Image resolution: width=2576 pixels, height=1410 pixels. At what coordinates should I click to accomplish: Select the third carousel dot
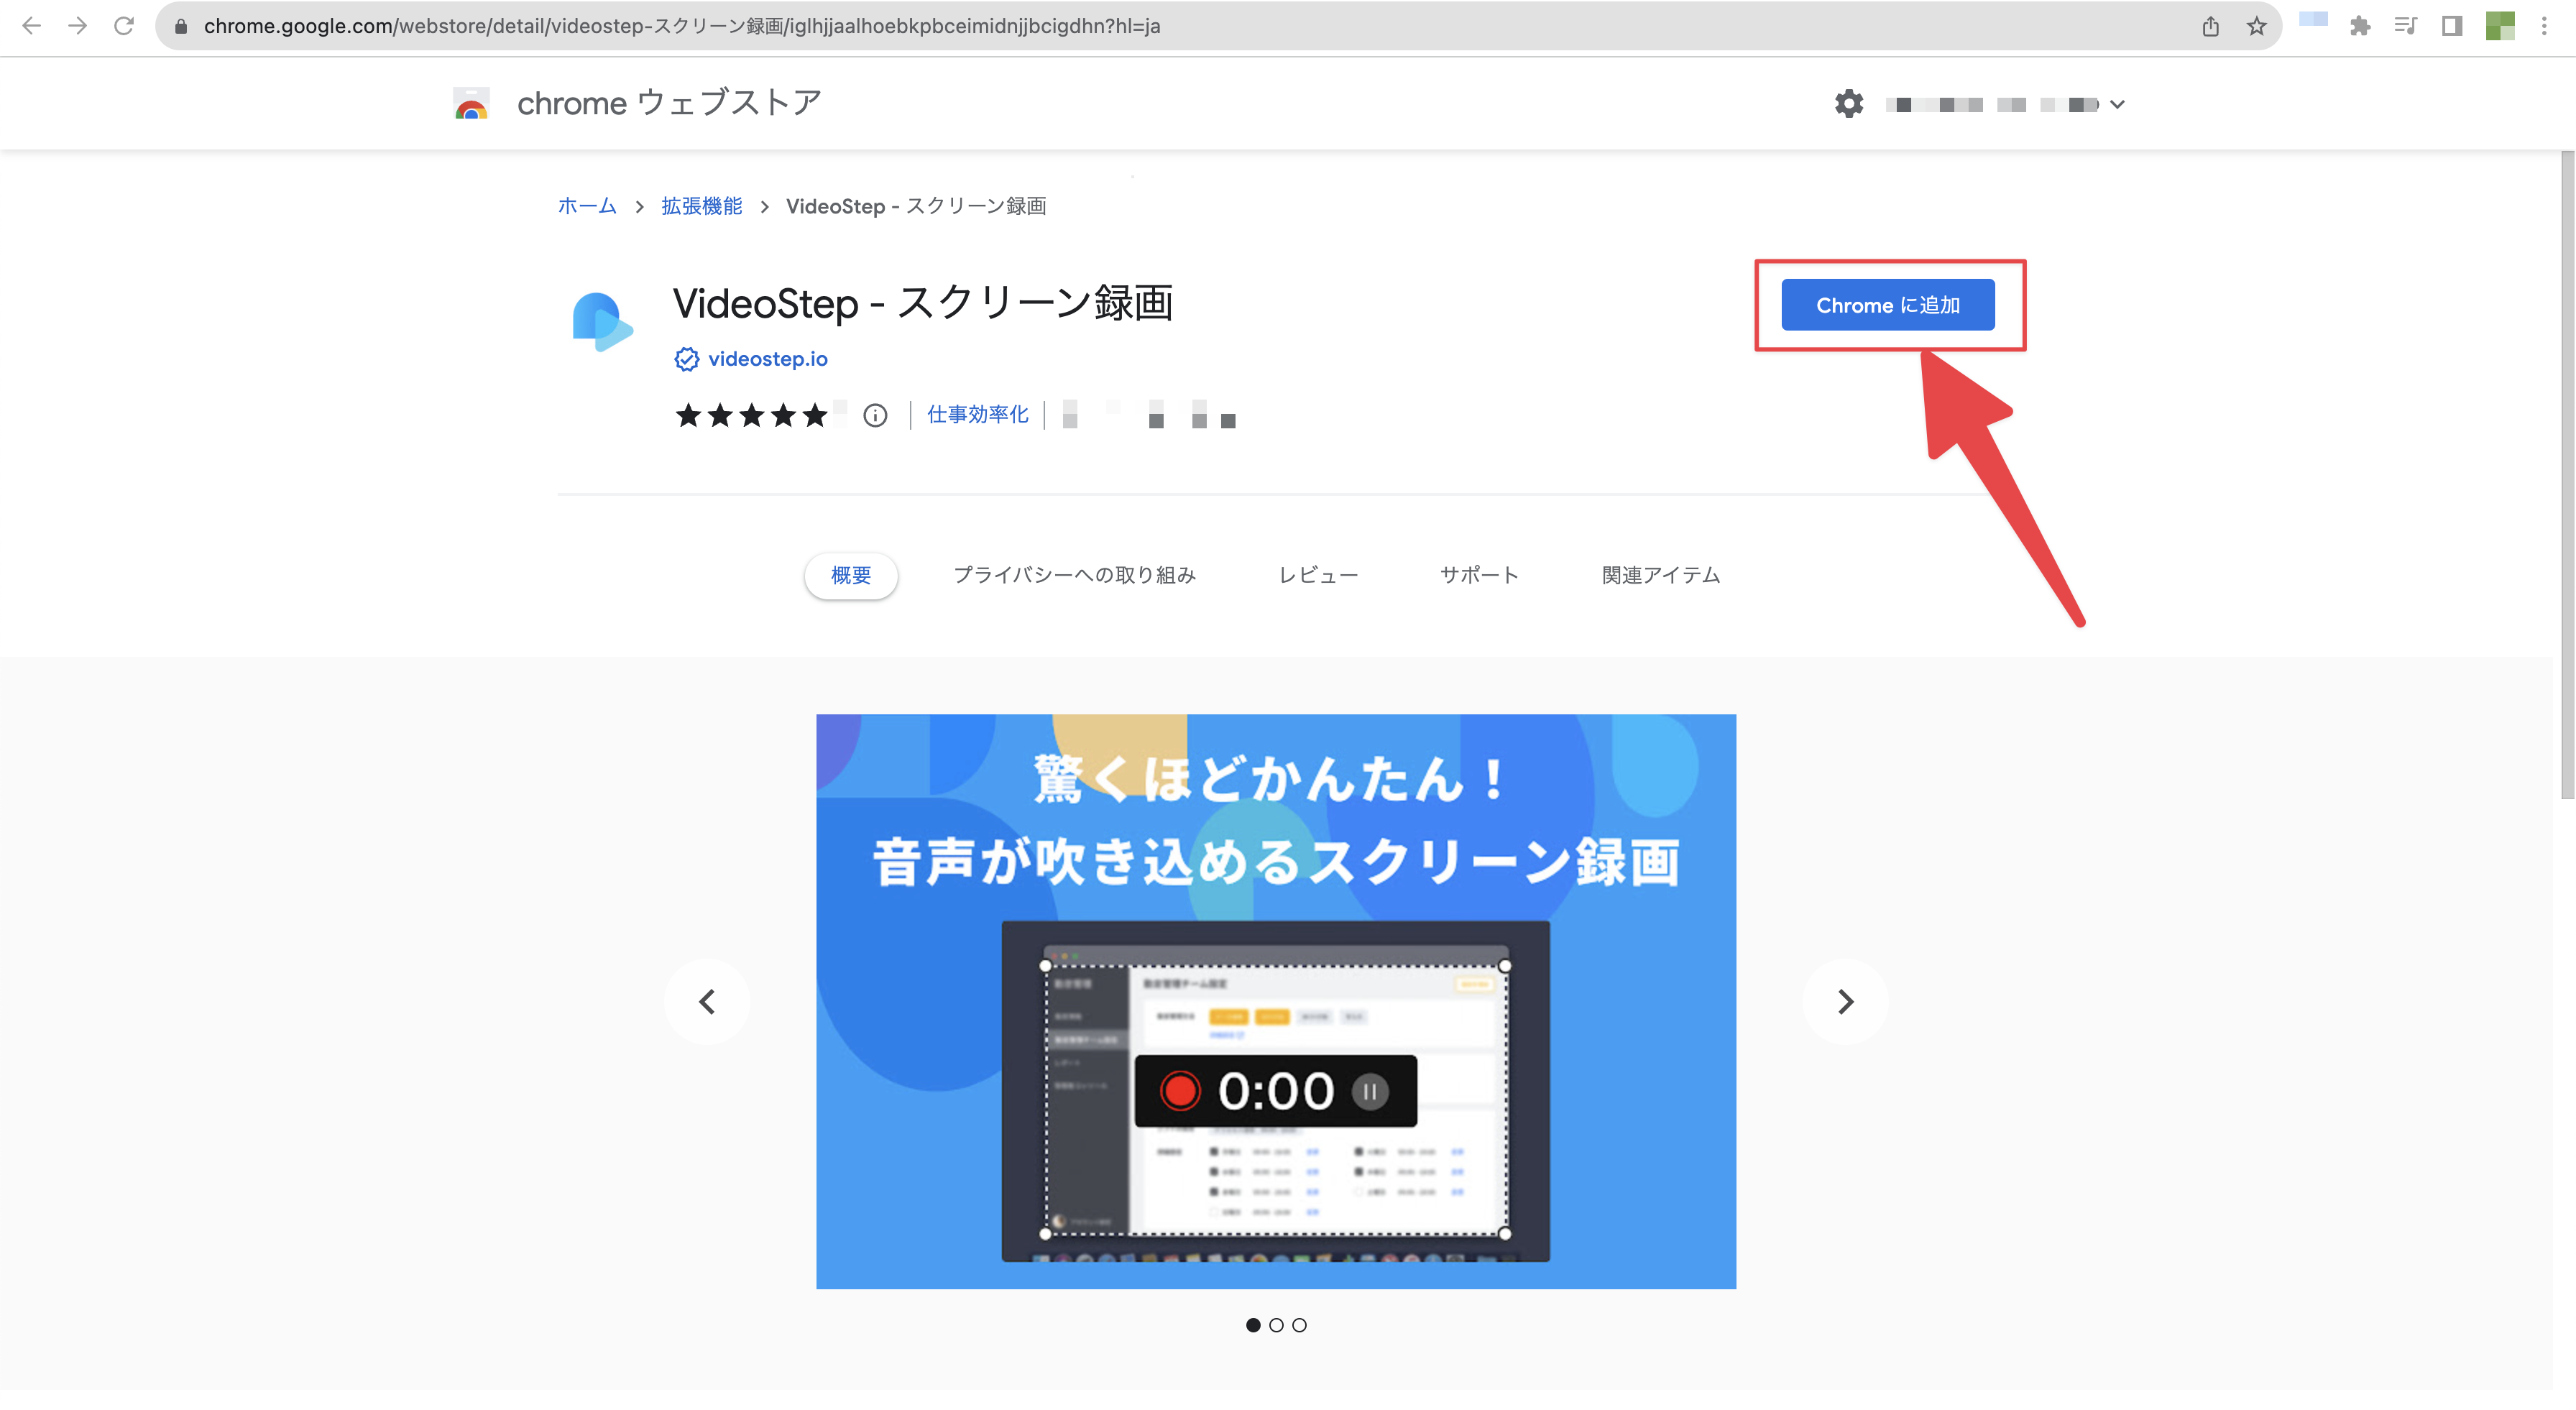(x=1299, y=1325)
